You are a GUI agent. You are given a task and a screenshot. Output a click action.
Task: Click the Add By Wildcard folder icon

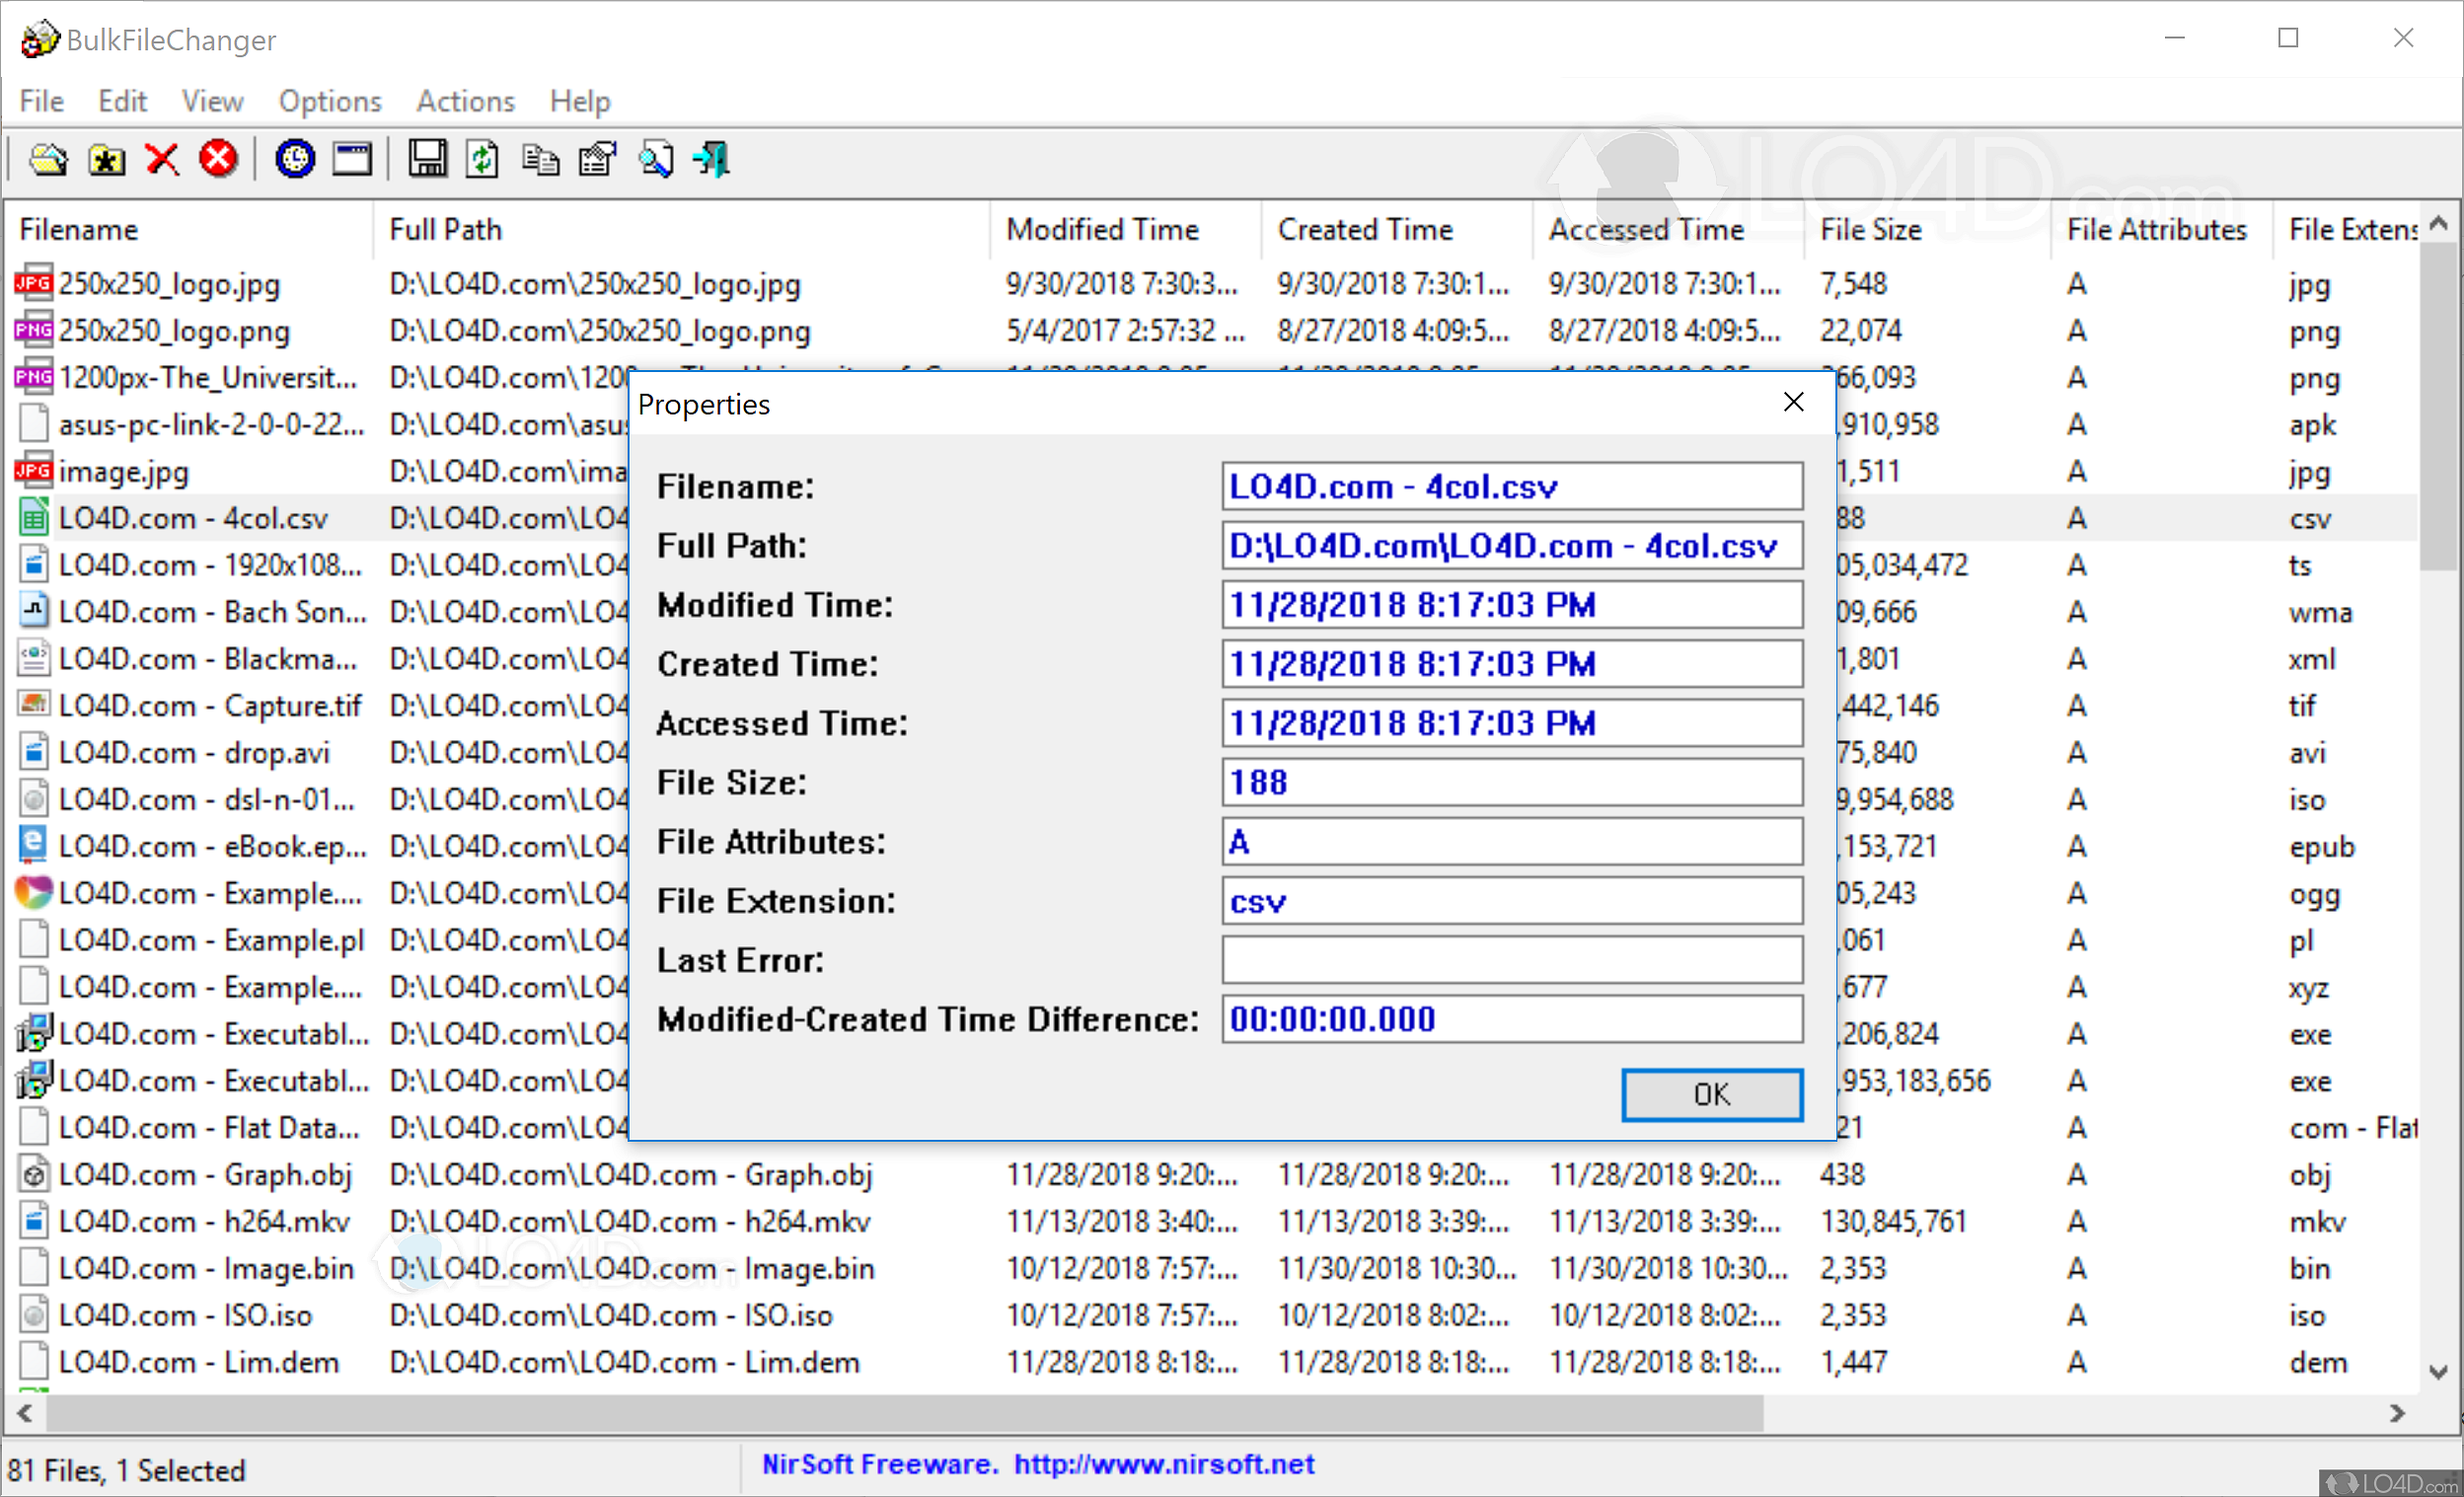click(x=106, y=159)
